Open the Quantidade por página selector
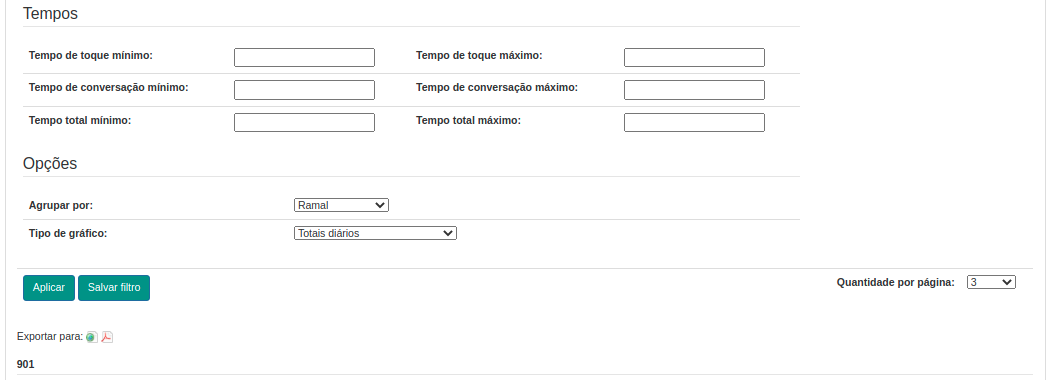This screenshot has width=1053, height=380. click(x=991, y=283)
